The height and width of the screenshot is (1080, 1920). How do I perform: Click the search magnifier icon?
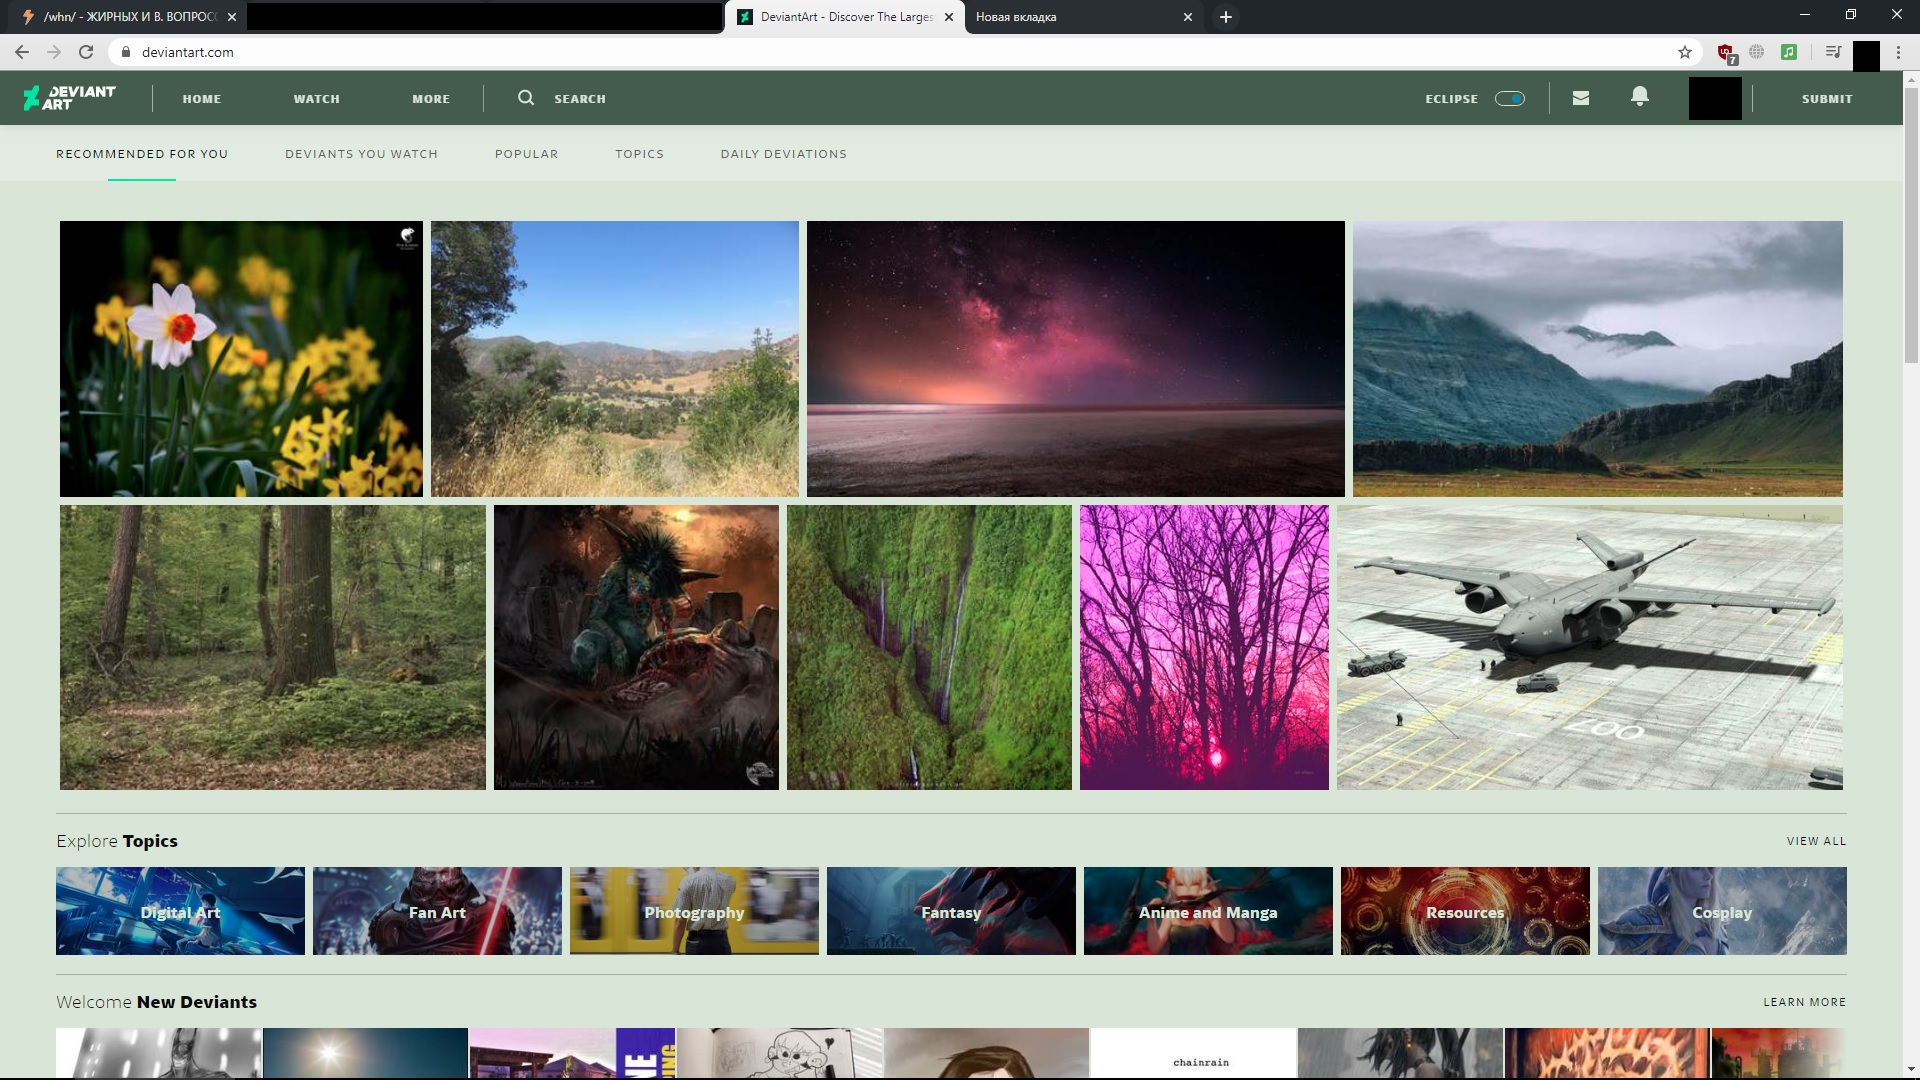tap(526, 98)
